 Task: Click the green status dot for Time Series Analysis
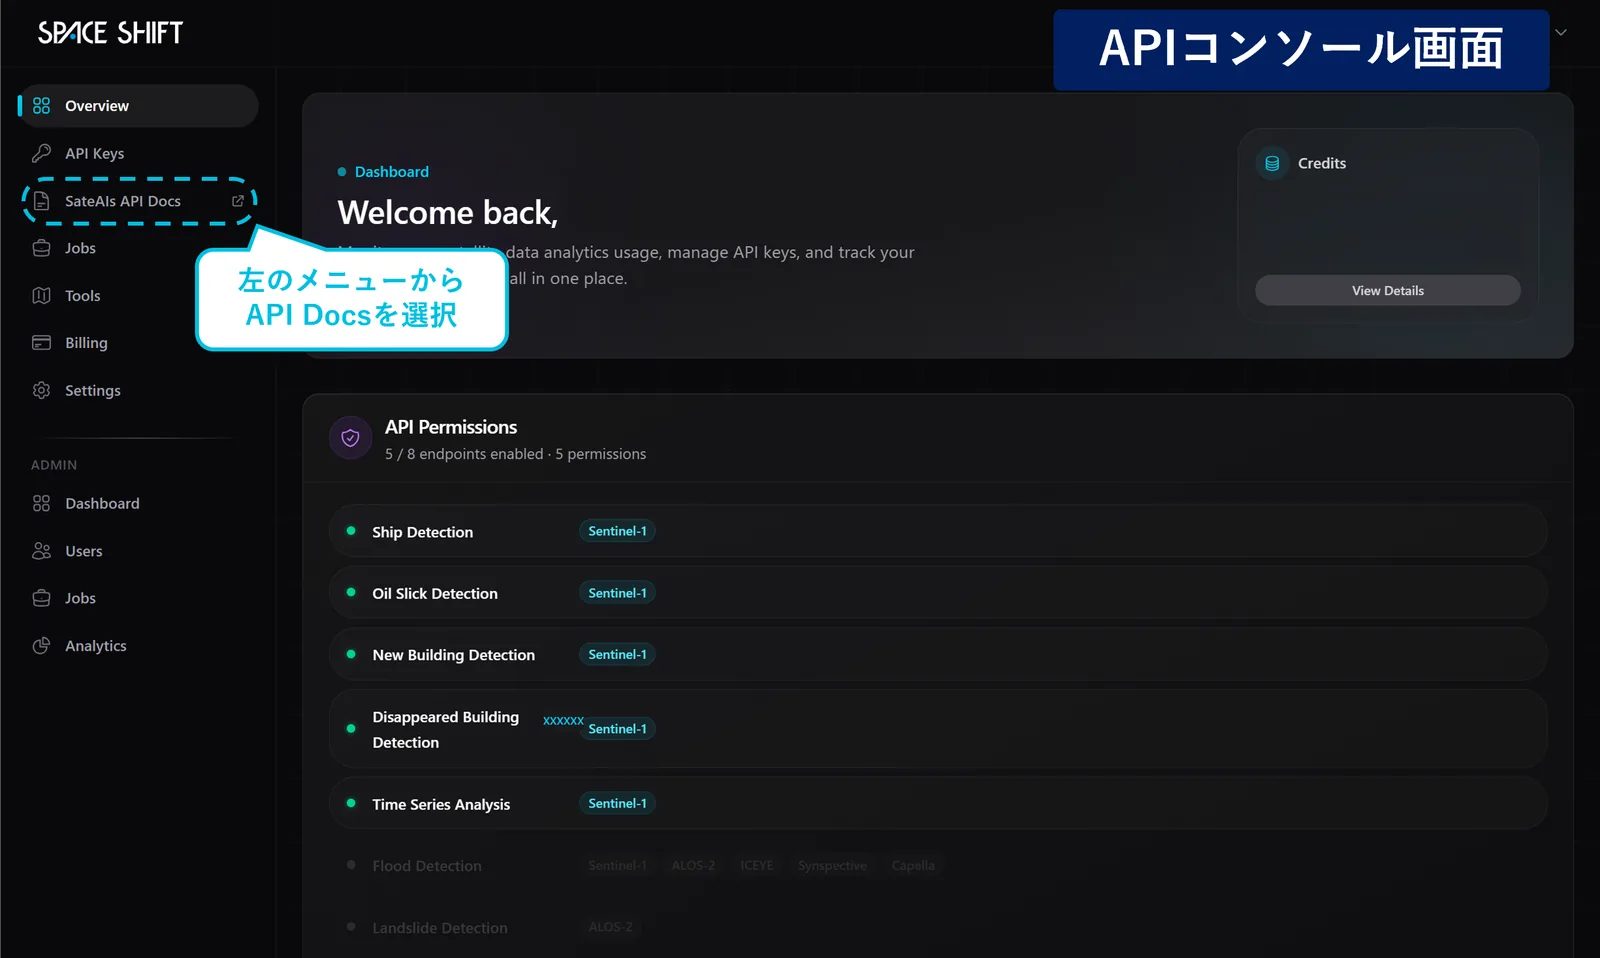point(351,803)
